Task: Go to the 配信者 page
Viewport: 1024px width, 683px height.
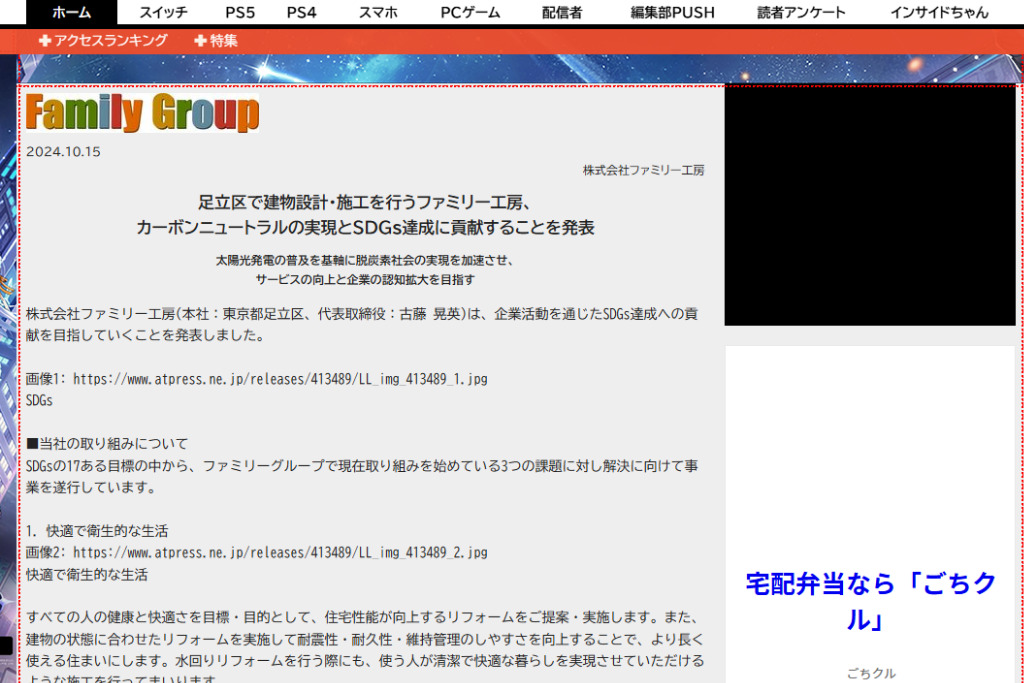Action: pos(562,12)
